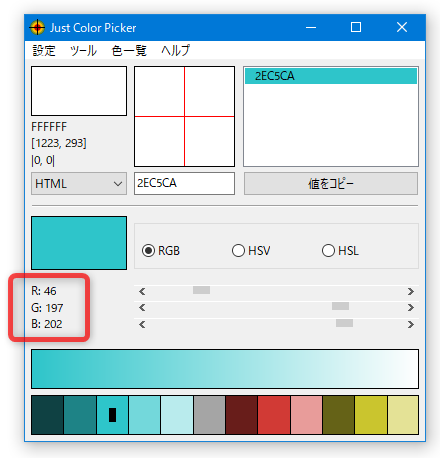Pick the red palette swatch
440x458 pixels.
point(274,415)
